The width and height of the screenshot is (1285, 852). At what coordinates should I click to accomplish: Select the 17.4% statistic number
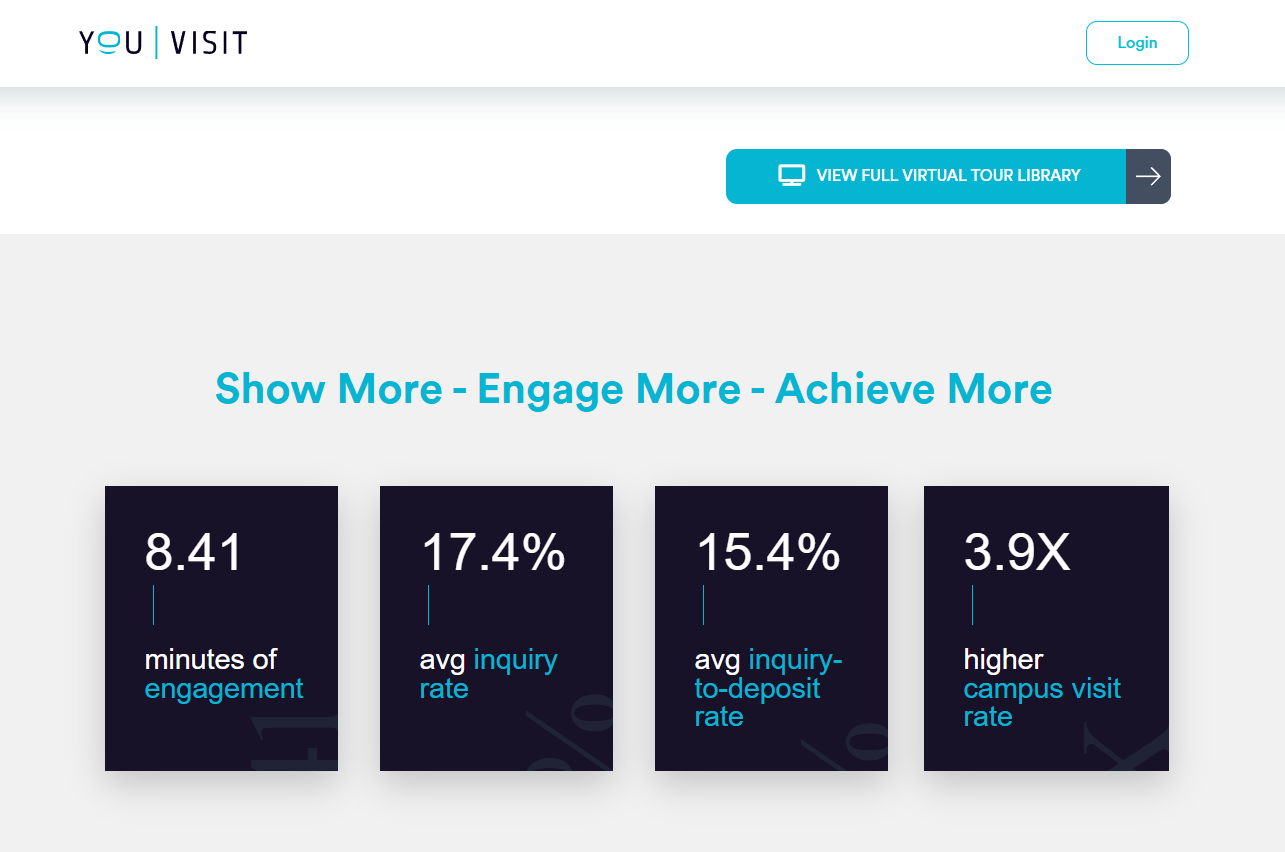tap(493, 552)
